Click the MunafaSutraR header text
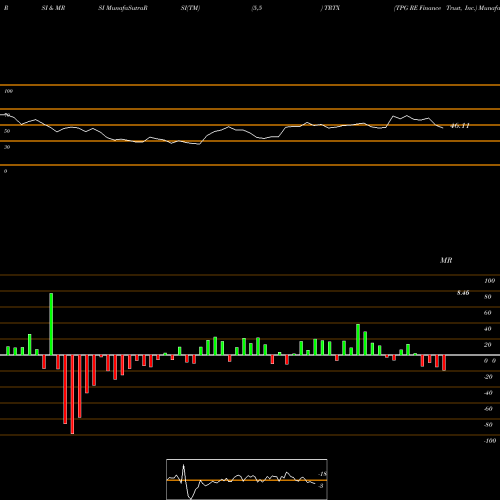Image resolution: width=500 pixels, height=500 pixels. click(126, 8)
